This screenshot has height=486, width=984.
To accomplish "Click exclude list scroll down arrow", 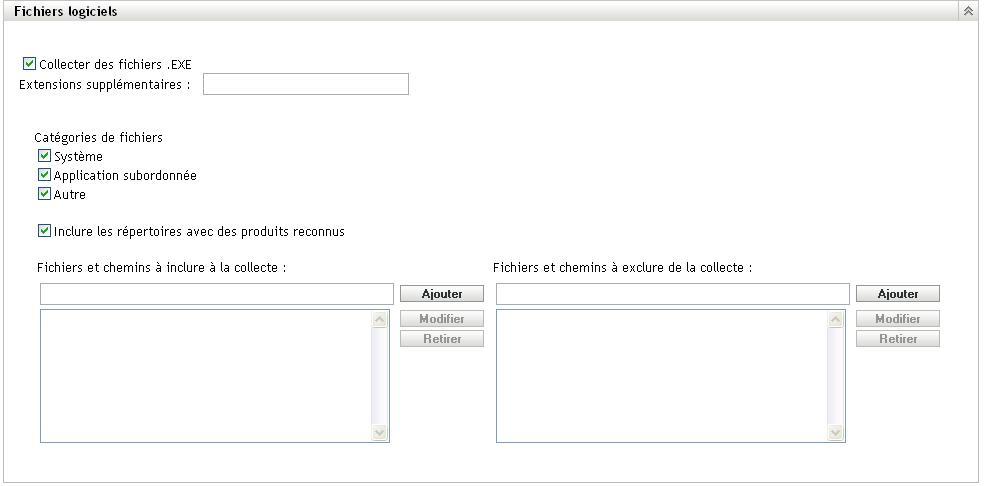I will point(835,432).
